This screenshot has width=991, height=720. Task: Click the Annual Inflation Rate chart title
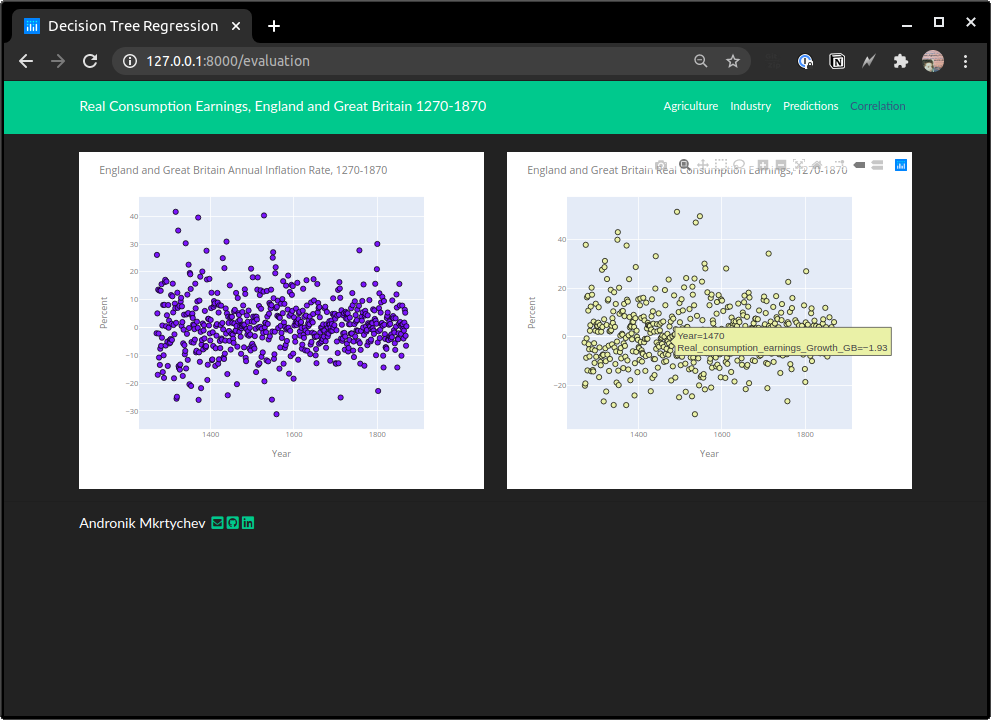point(243,170)
